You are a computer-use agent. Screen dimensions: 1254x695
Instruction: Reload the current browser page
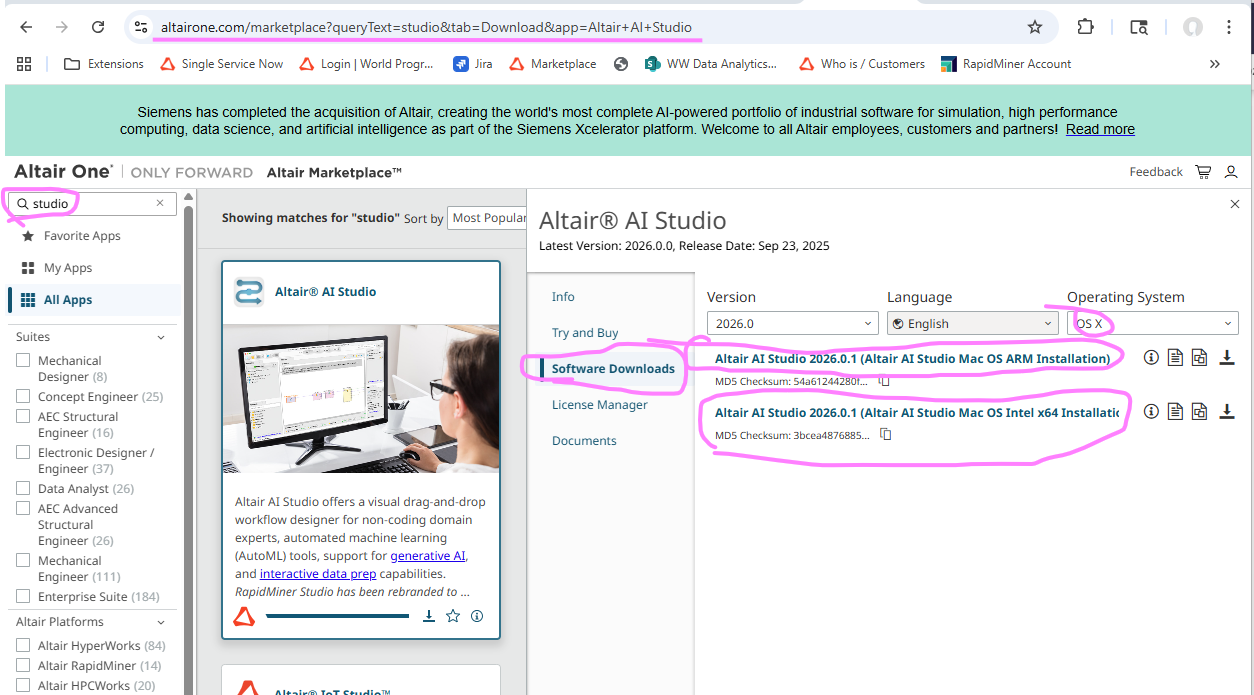click(98, 27)
